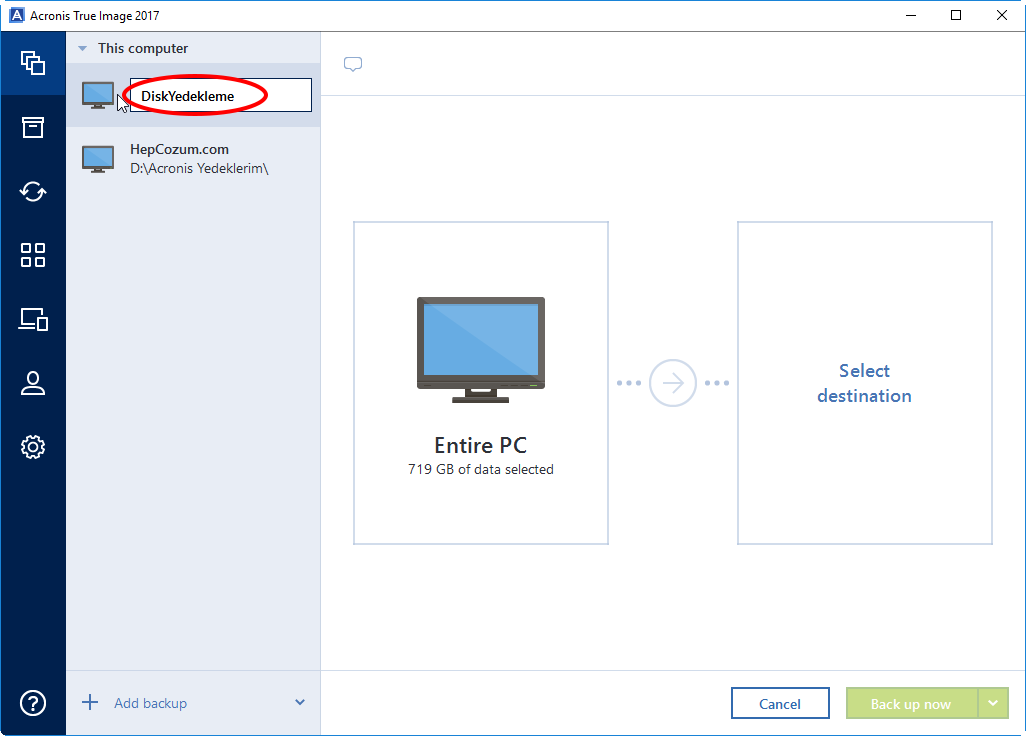Viewport: 1026px width, 736px height.
Task: Click the comment bubble icon
Action: point(353,64)
